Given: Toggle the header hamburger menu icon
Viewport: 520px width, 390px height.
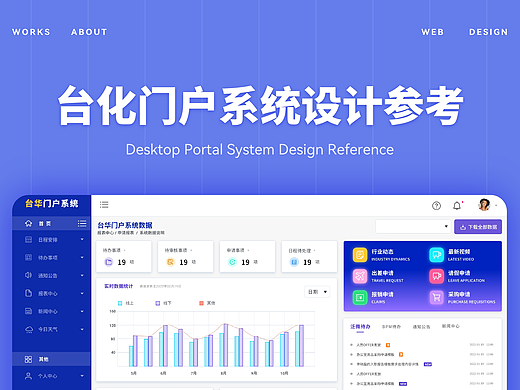Looking at the screenshot, I should click(x=104, y=205).
